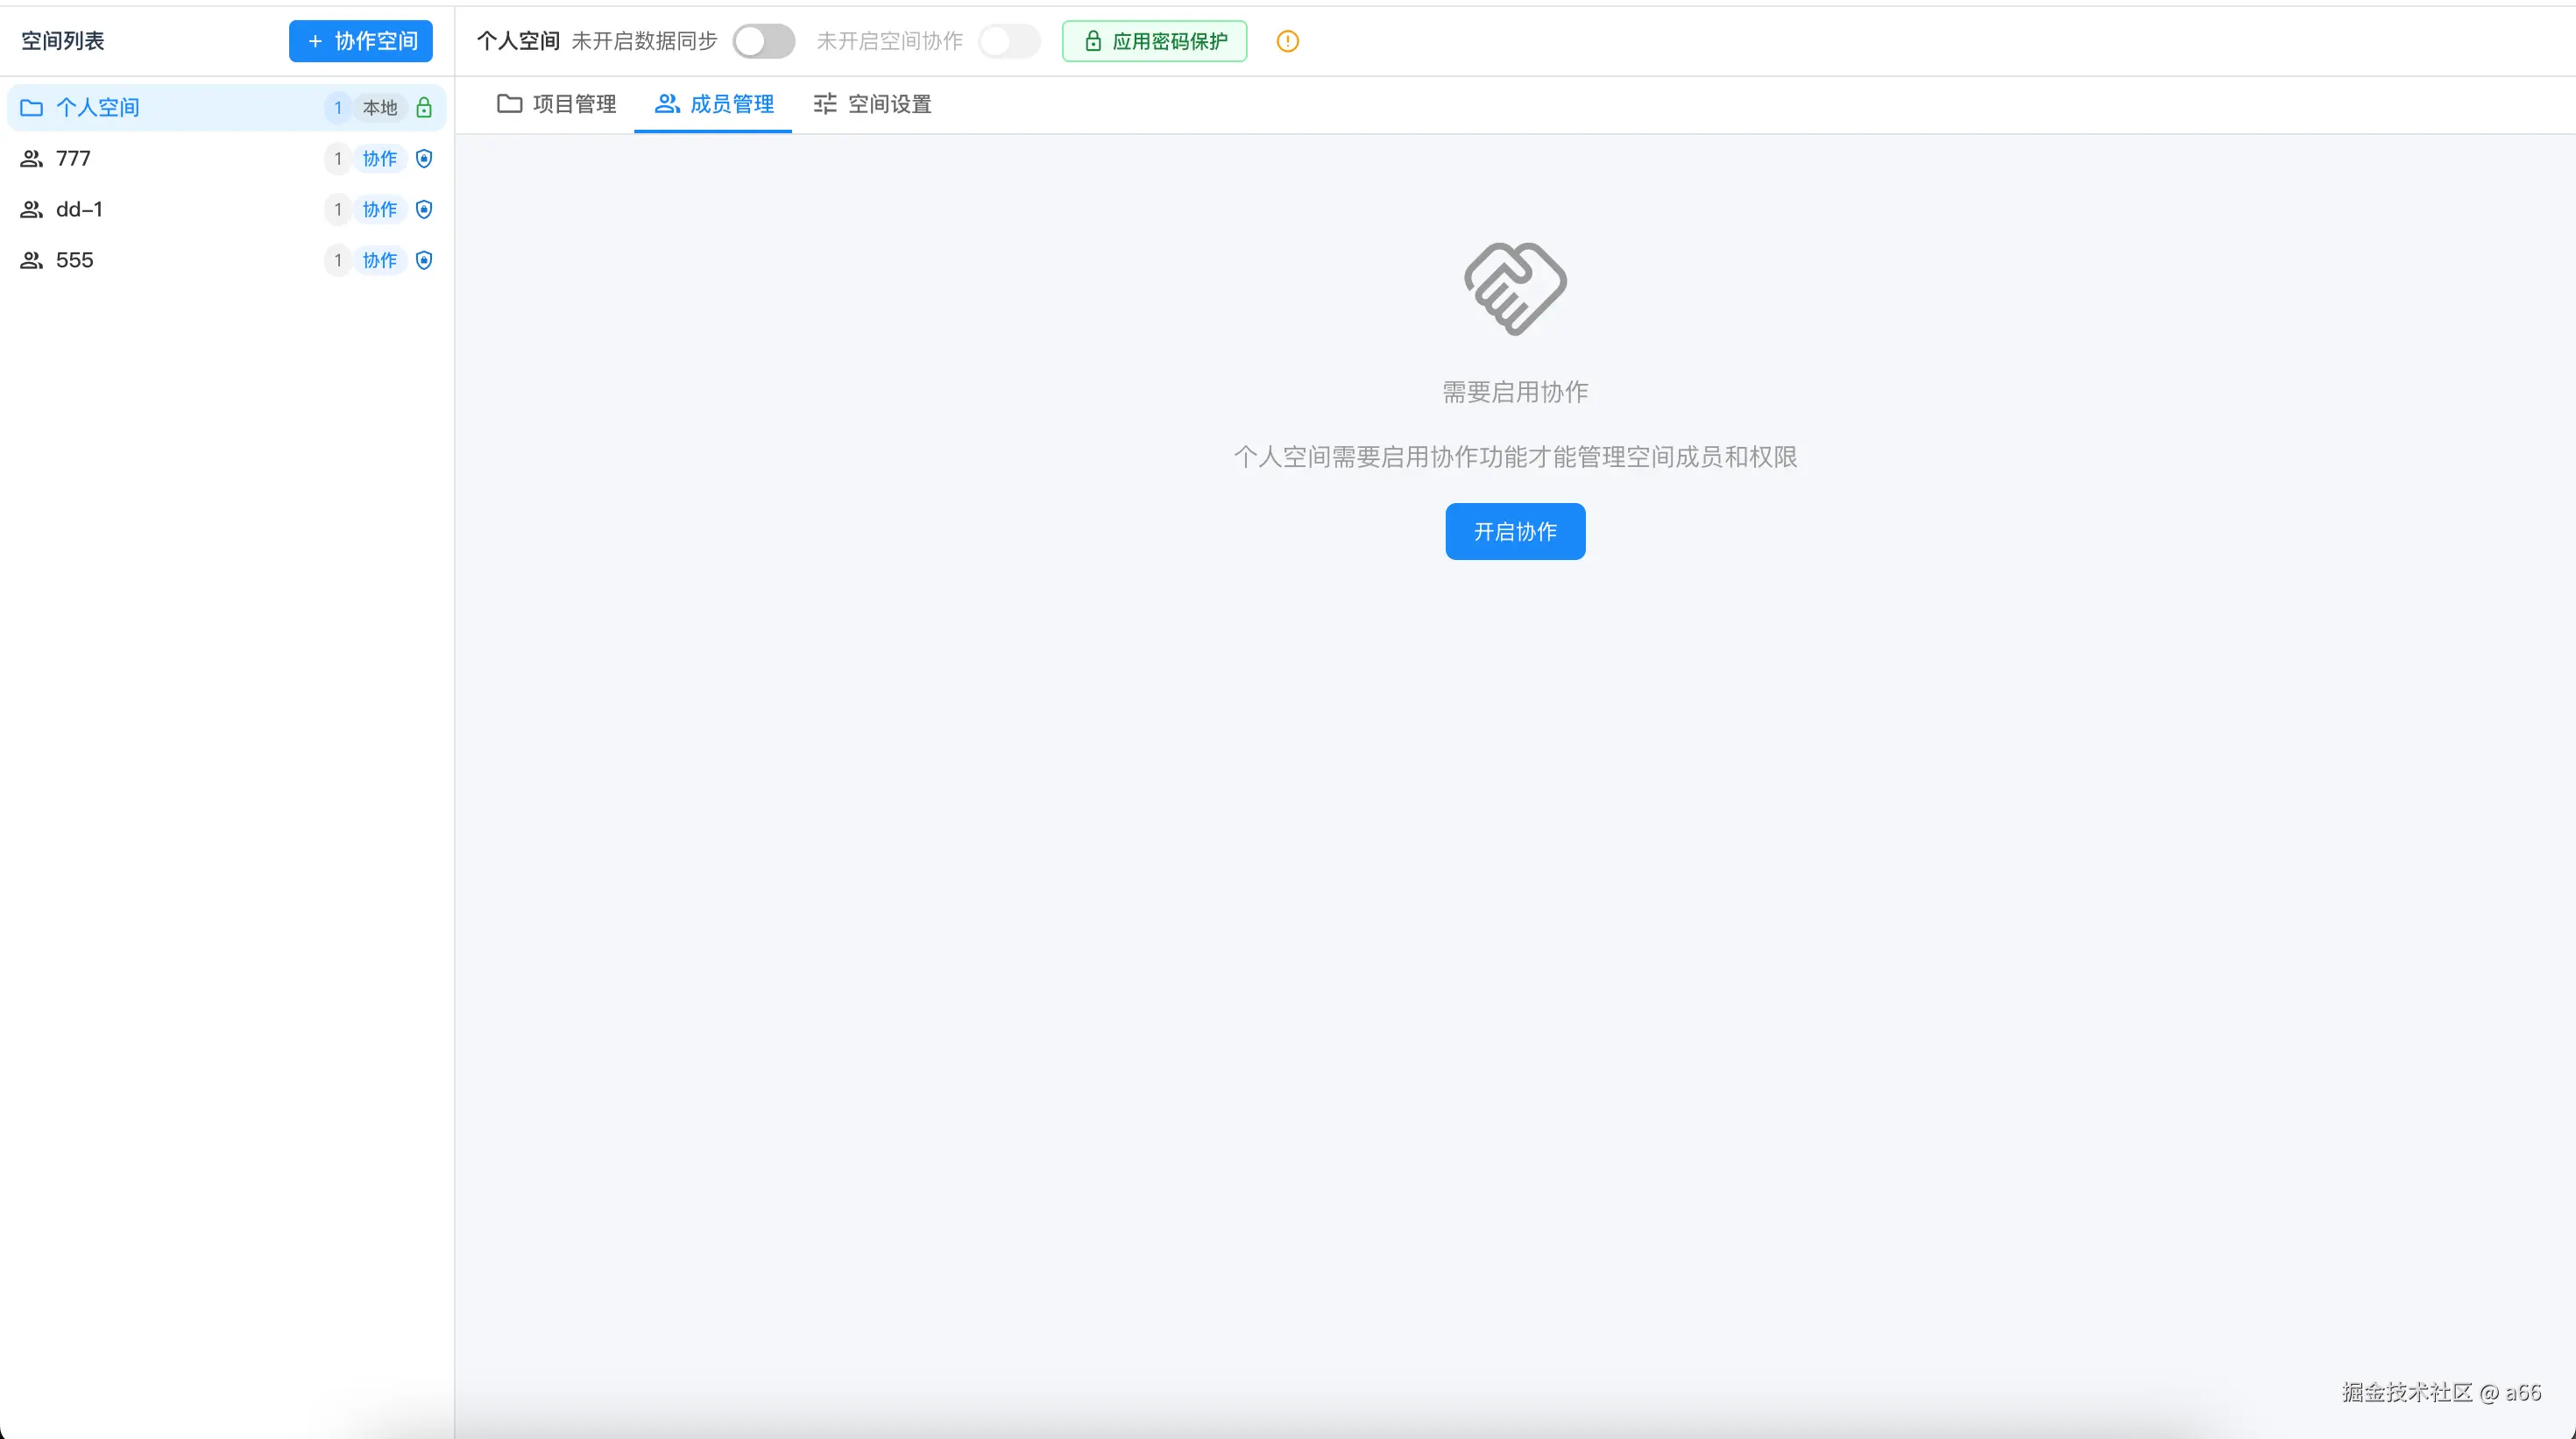This screenshot has height=1439, width=2576.
Task: Click the 应用密码保护 button
Action: click(x=1153, y=41)
